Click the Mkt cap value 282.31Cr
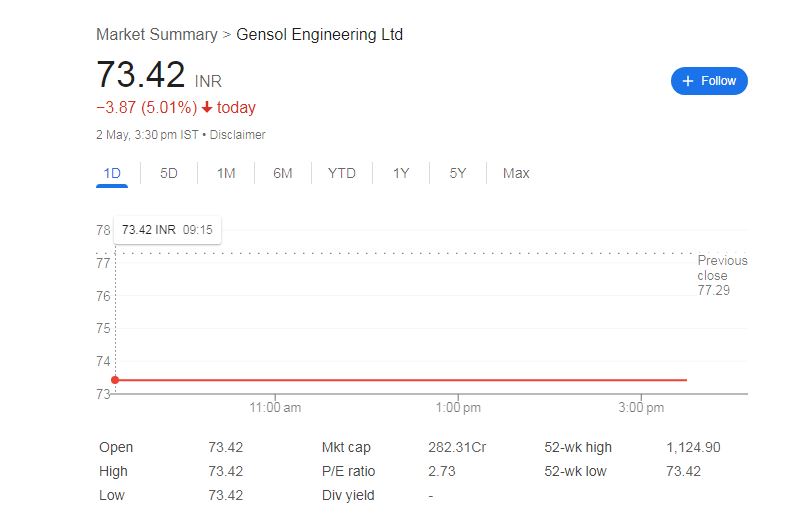 coord(457,447)
